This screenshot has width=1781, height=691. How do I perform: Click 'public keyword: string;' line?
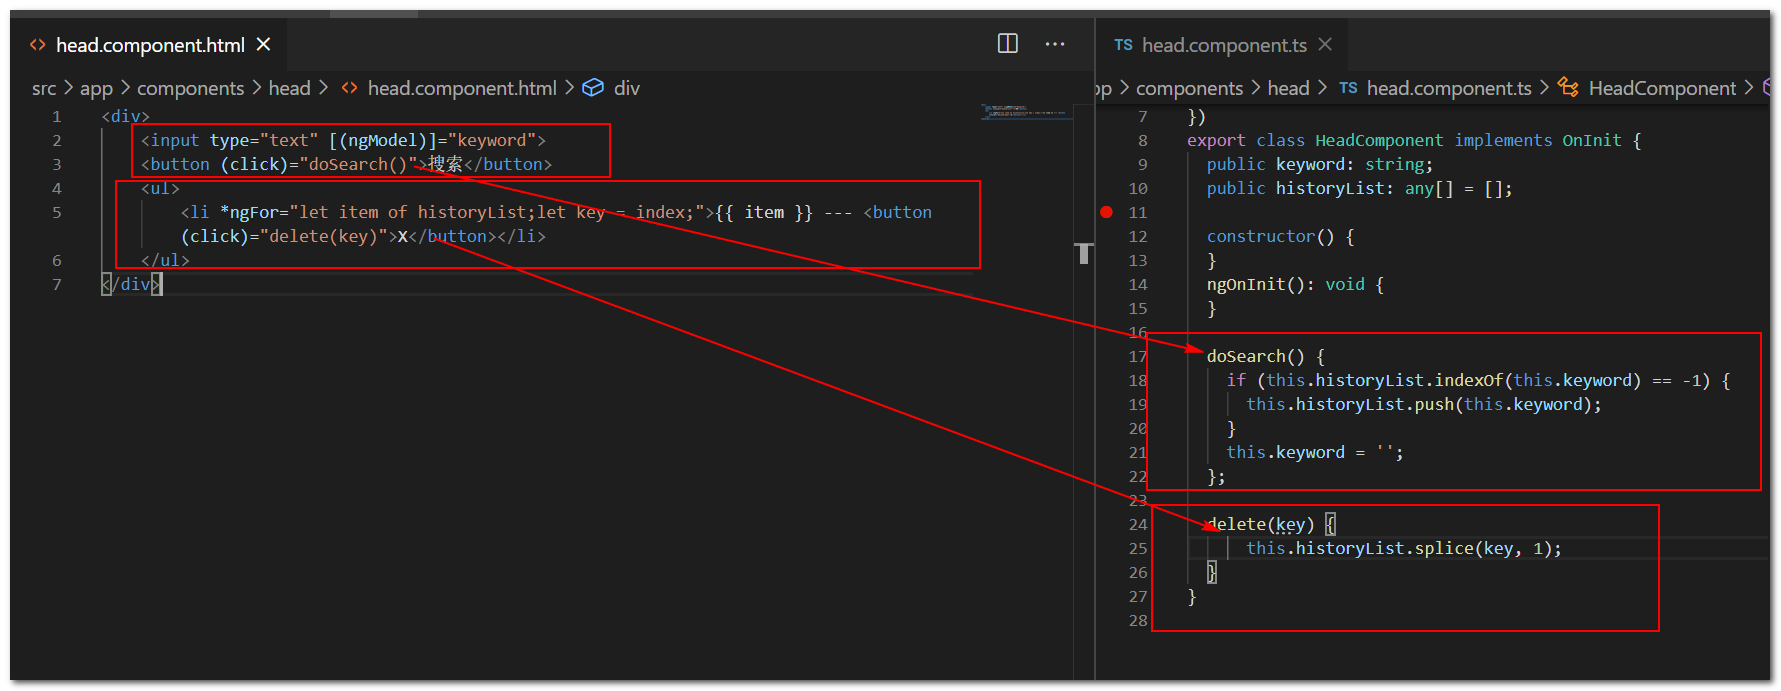coord(1319,164)
